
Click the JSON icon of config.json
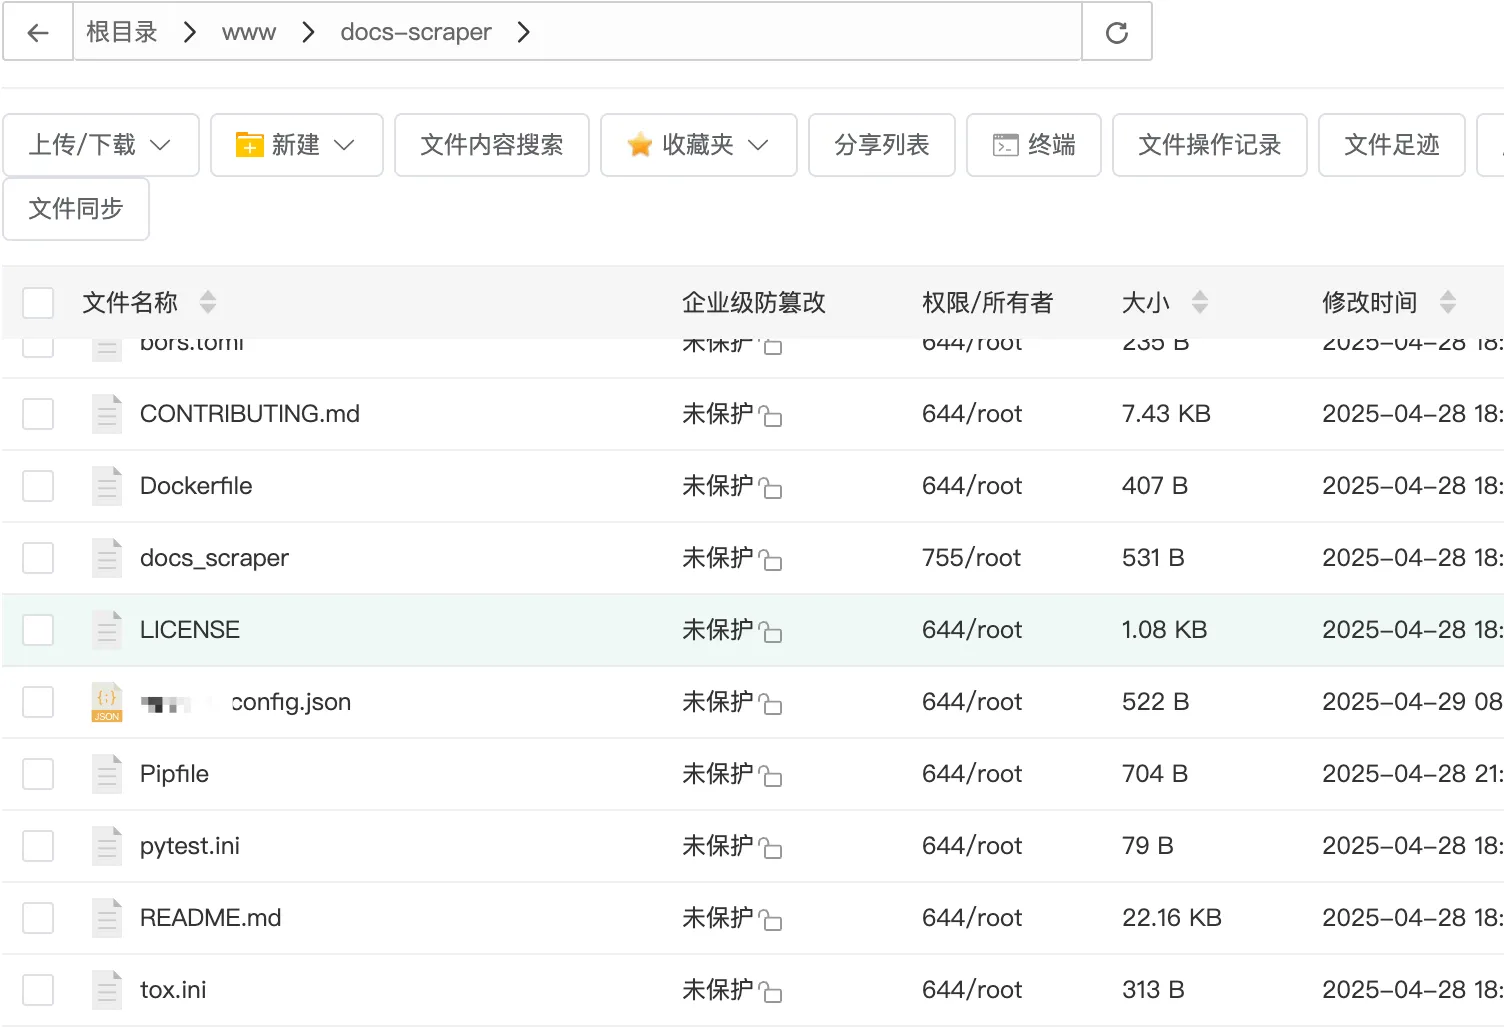(107, 702)
